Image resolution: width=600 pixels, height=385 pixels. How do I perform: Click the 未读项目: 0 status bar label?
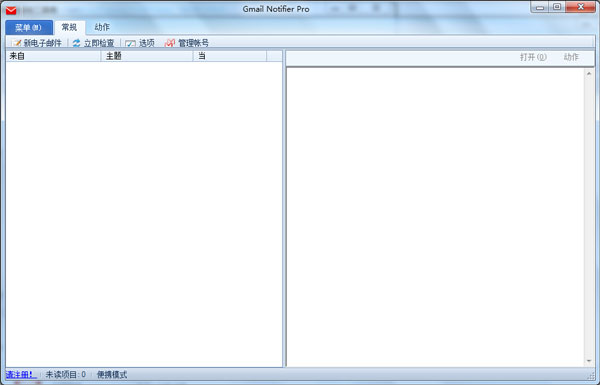coord(66,374)
